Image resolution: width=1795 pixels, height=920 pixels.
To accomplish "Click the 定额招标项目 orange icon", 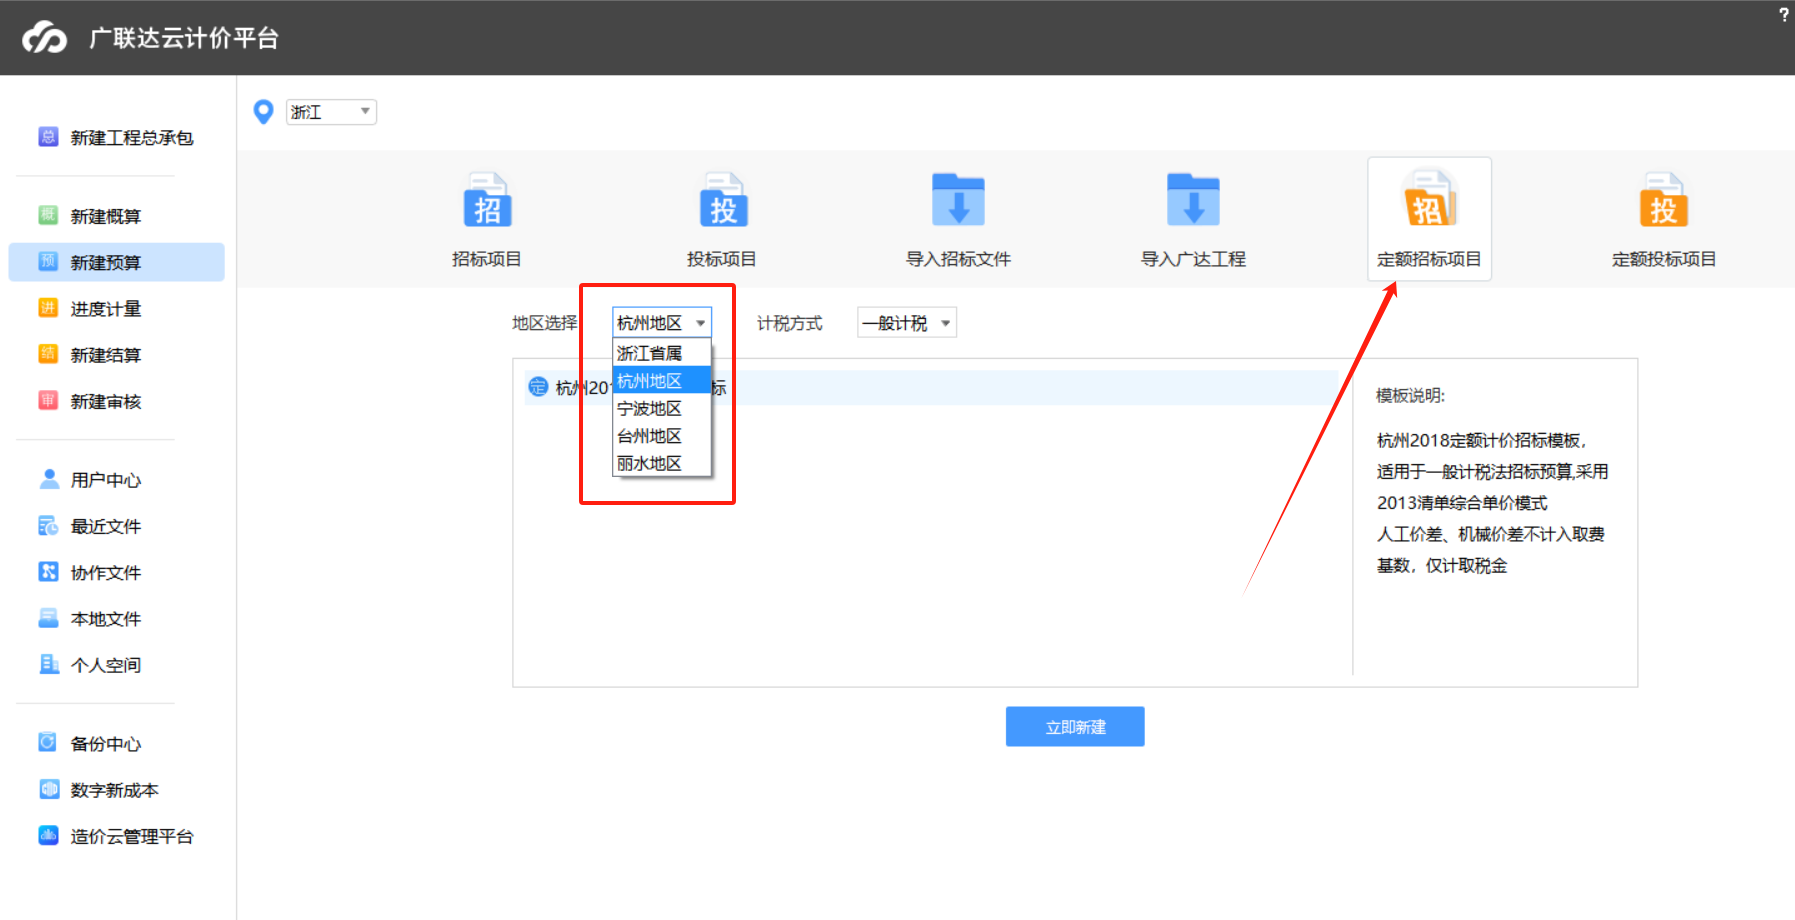I will (1430, 198).
